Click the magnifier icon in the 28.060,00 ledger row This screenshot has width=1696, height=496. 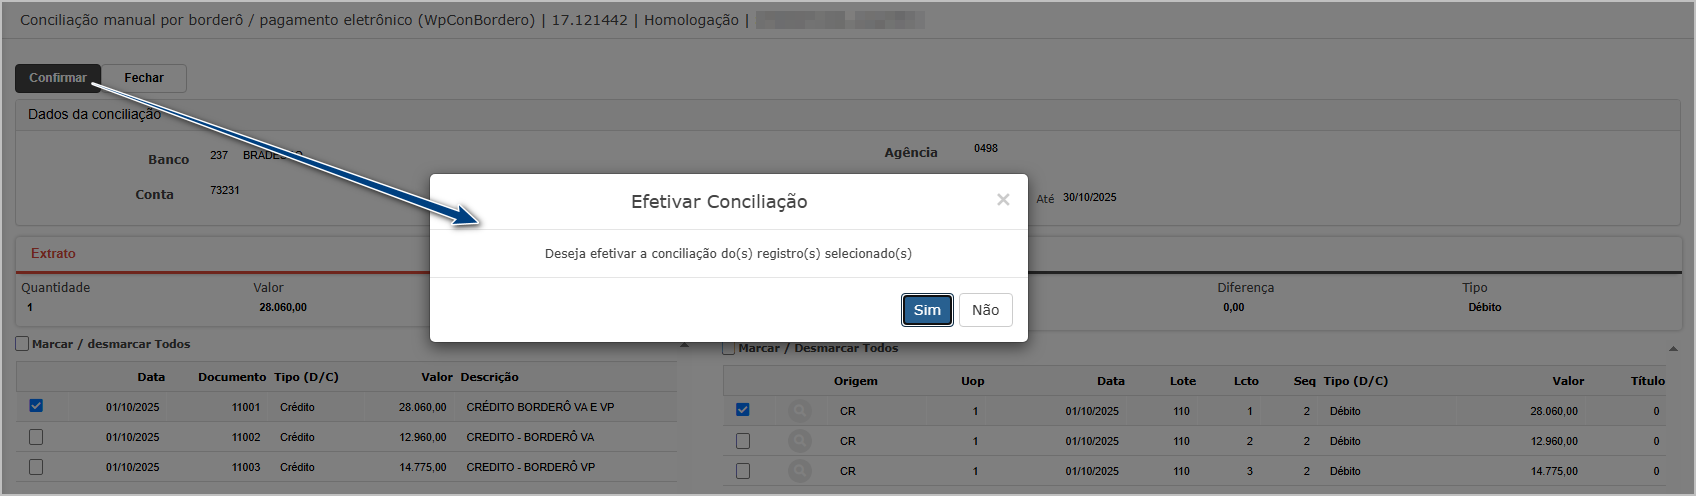[799, 411]
